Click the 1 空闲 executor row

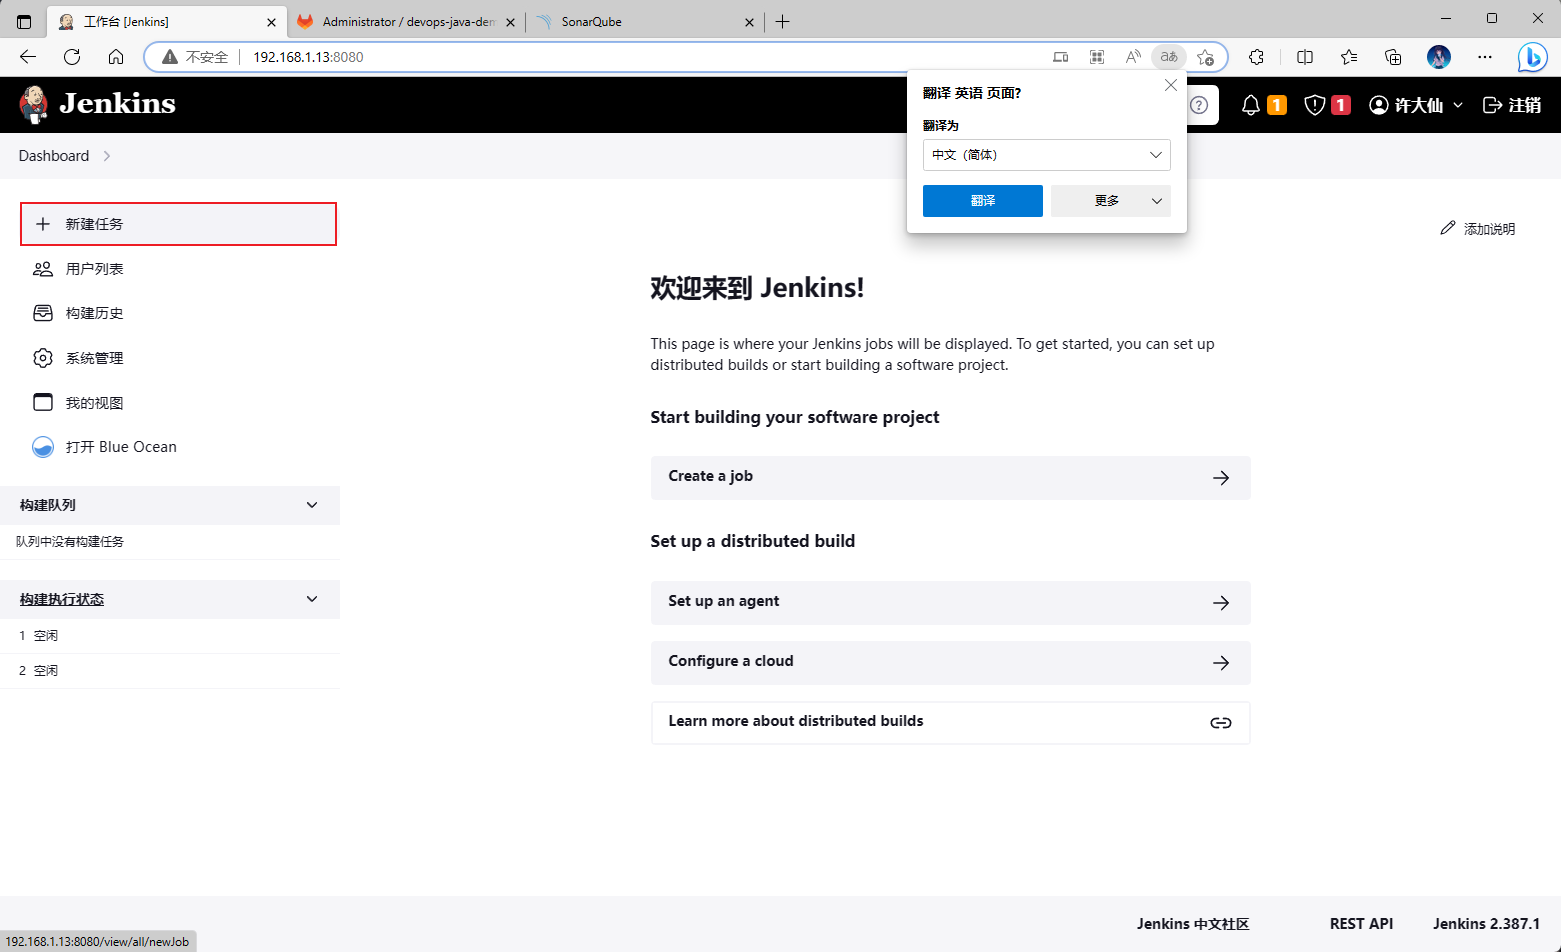tap(170, 636)
